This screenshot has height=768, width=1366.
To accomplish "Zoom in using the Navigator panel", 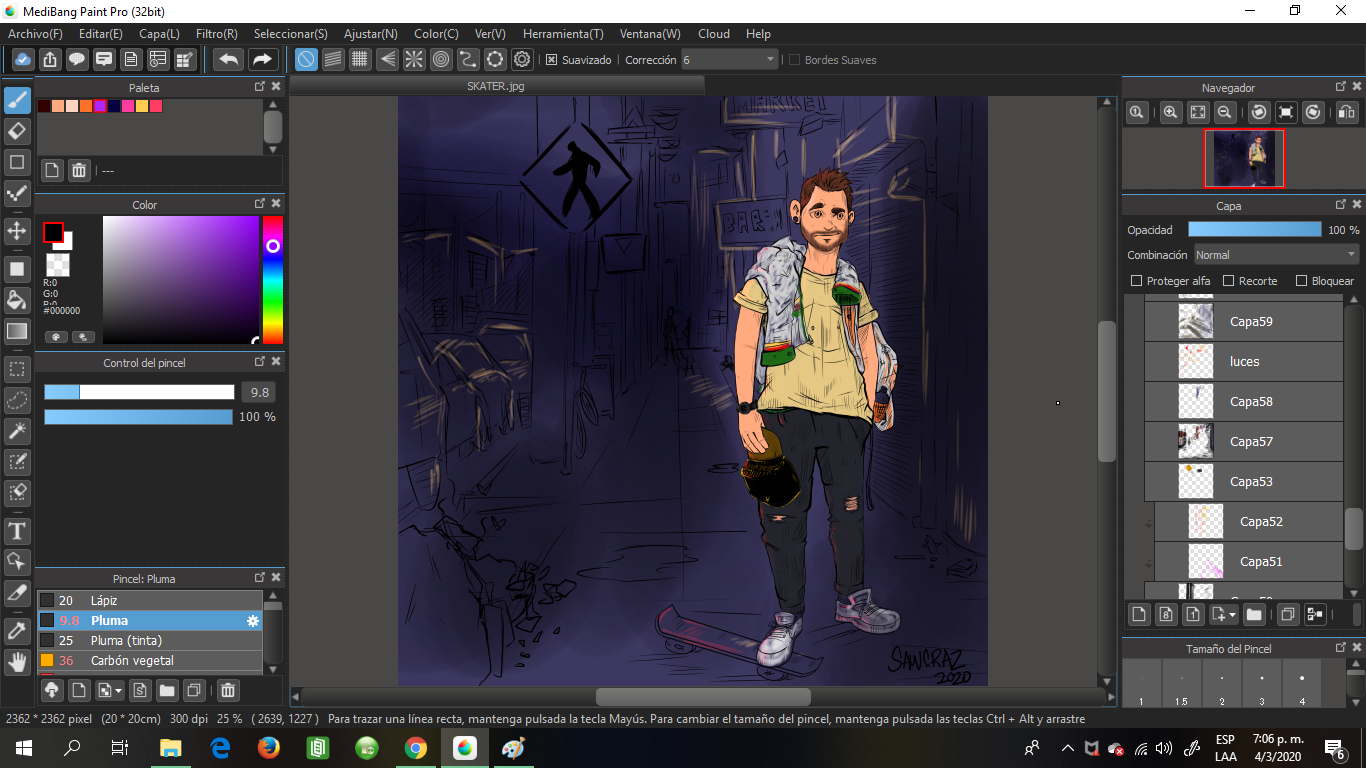I will (x=1170, y=113).
